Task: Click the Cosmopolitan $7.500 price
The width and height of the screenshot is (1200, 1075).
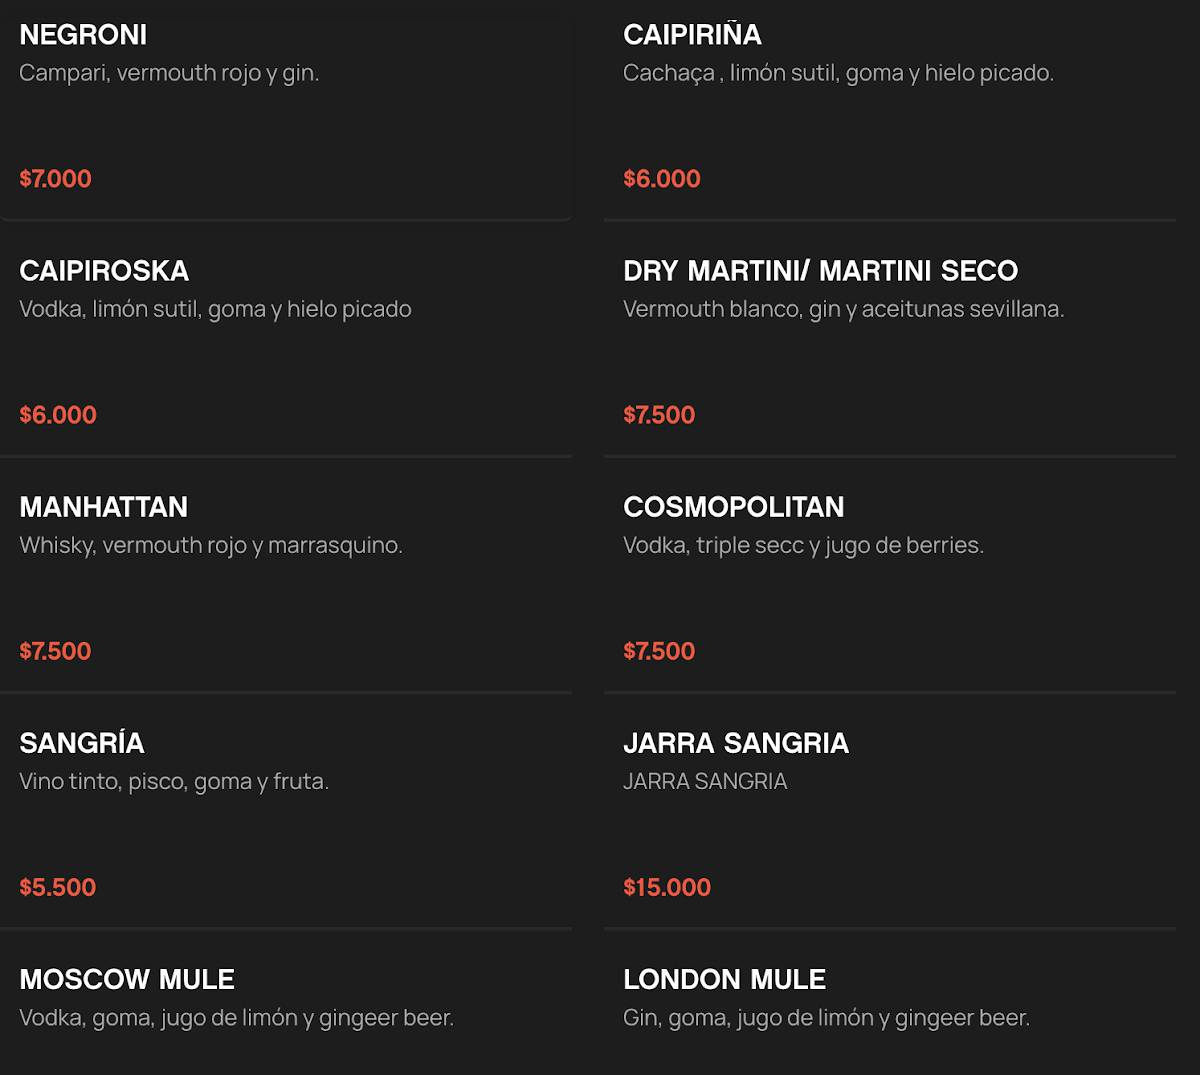Action: [x=659, y=651]
